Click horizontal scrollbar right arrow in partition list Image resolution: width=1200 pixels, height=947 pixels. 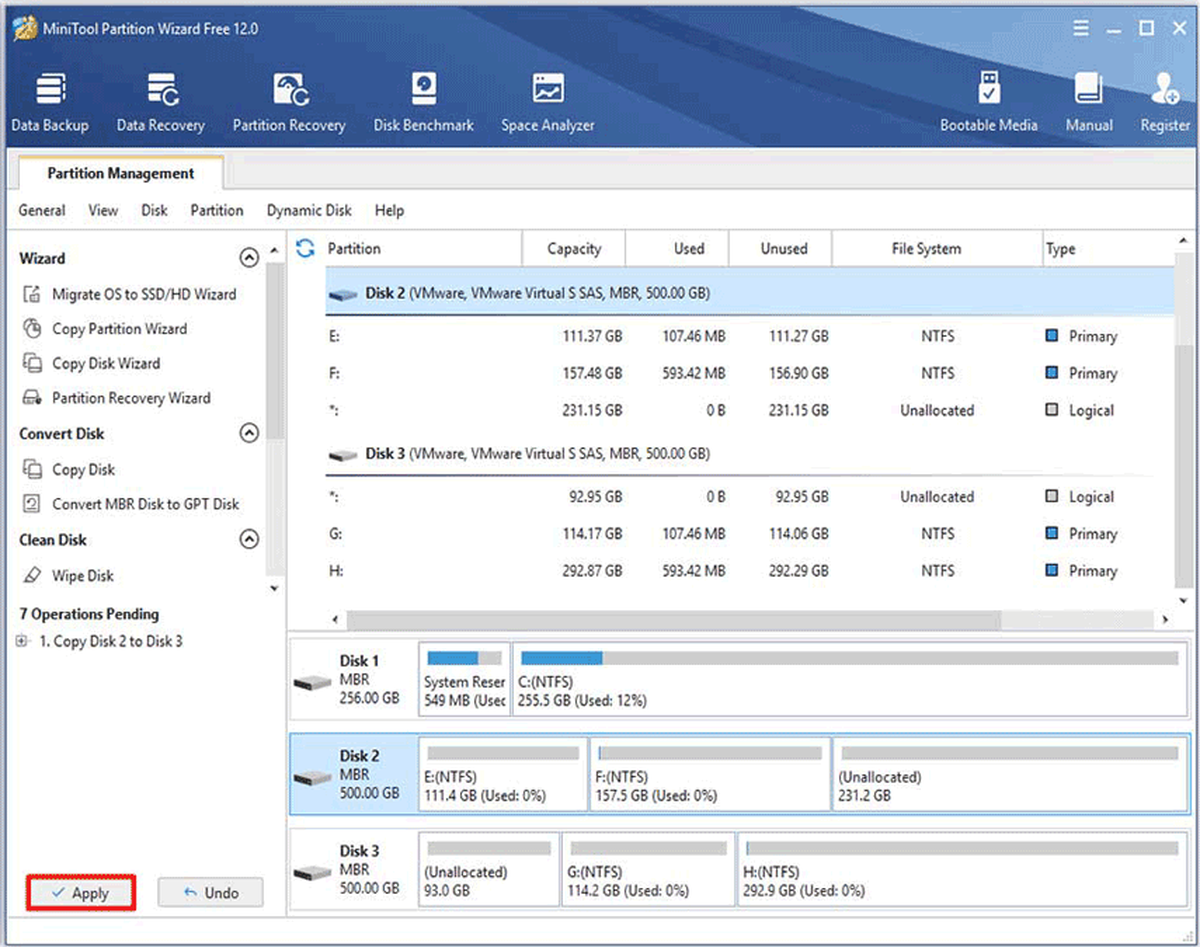click(1165, 621)
